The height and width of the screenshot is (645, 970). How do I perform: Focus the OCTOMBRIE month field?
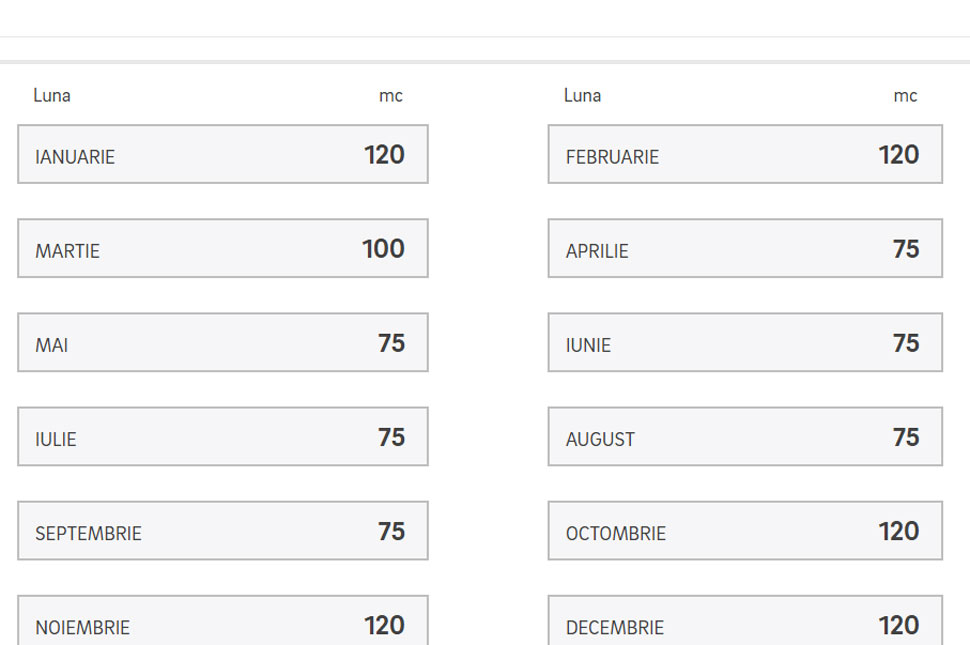tap(744, 531)
